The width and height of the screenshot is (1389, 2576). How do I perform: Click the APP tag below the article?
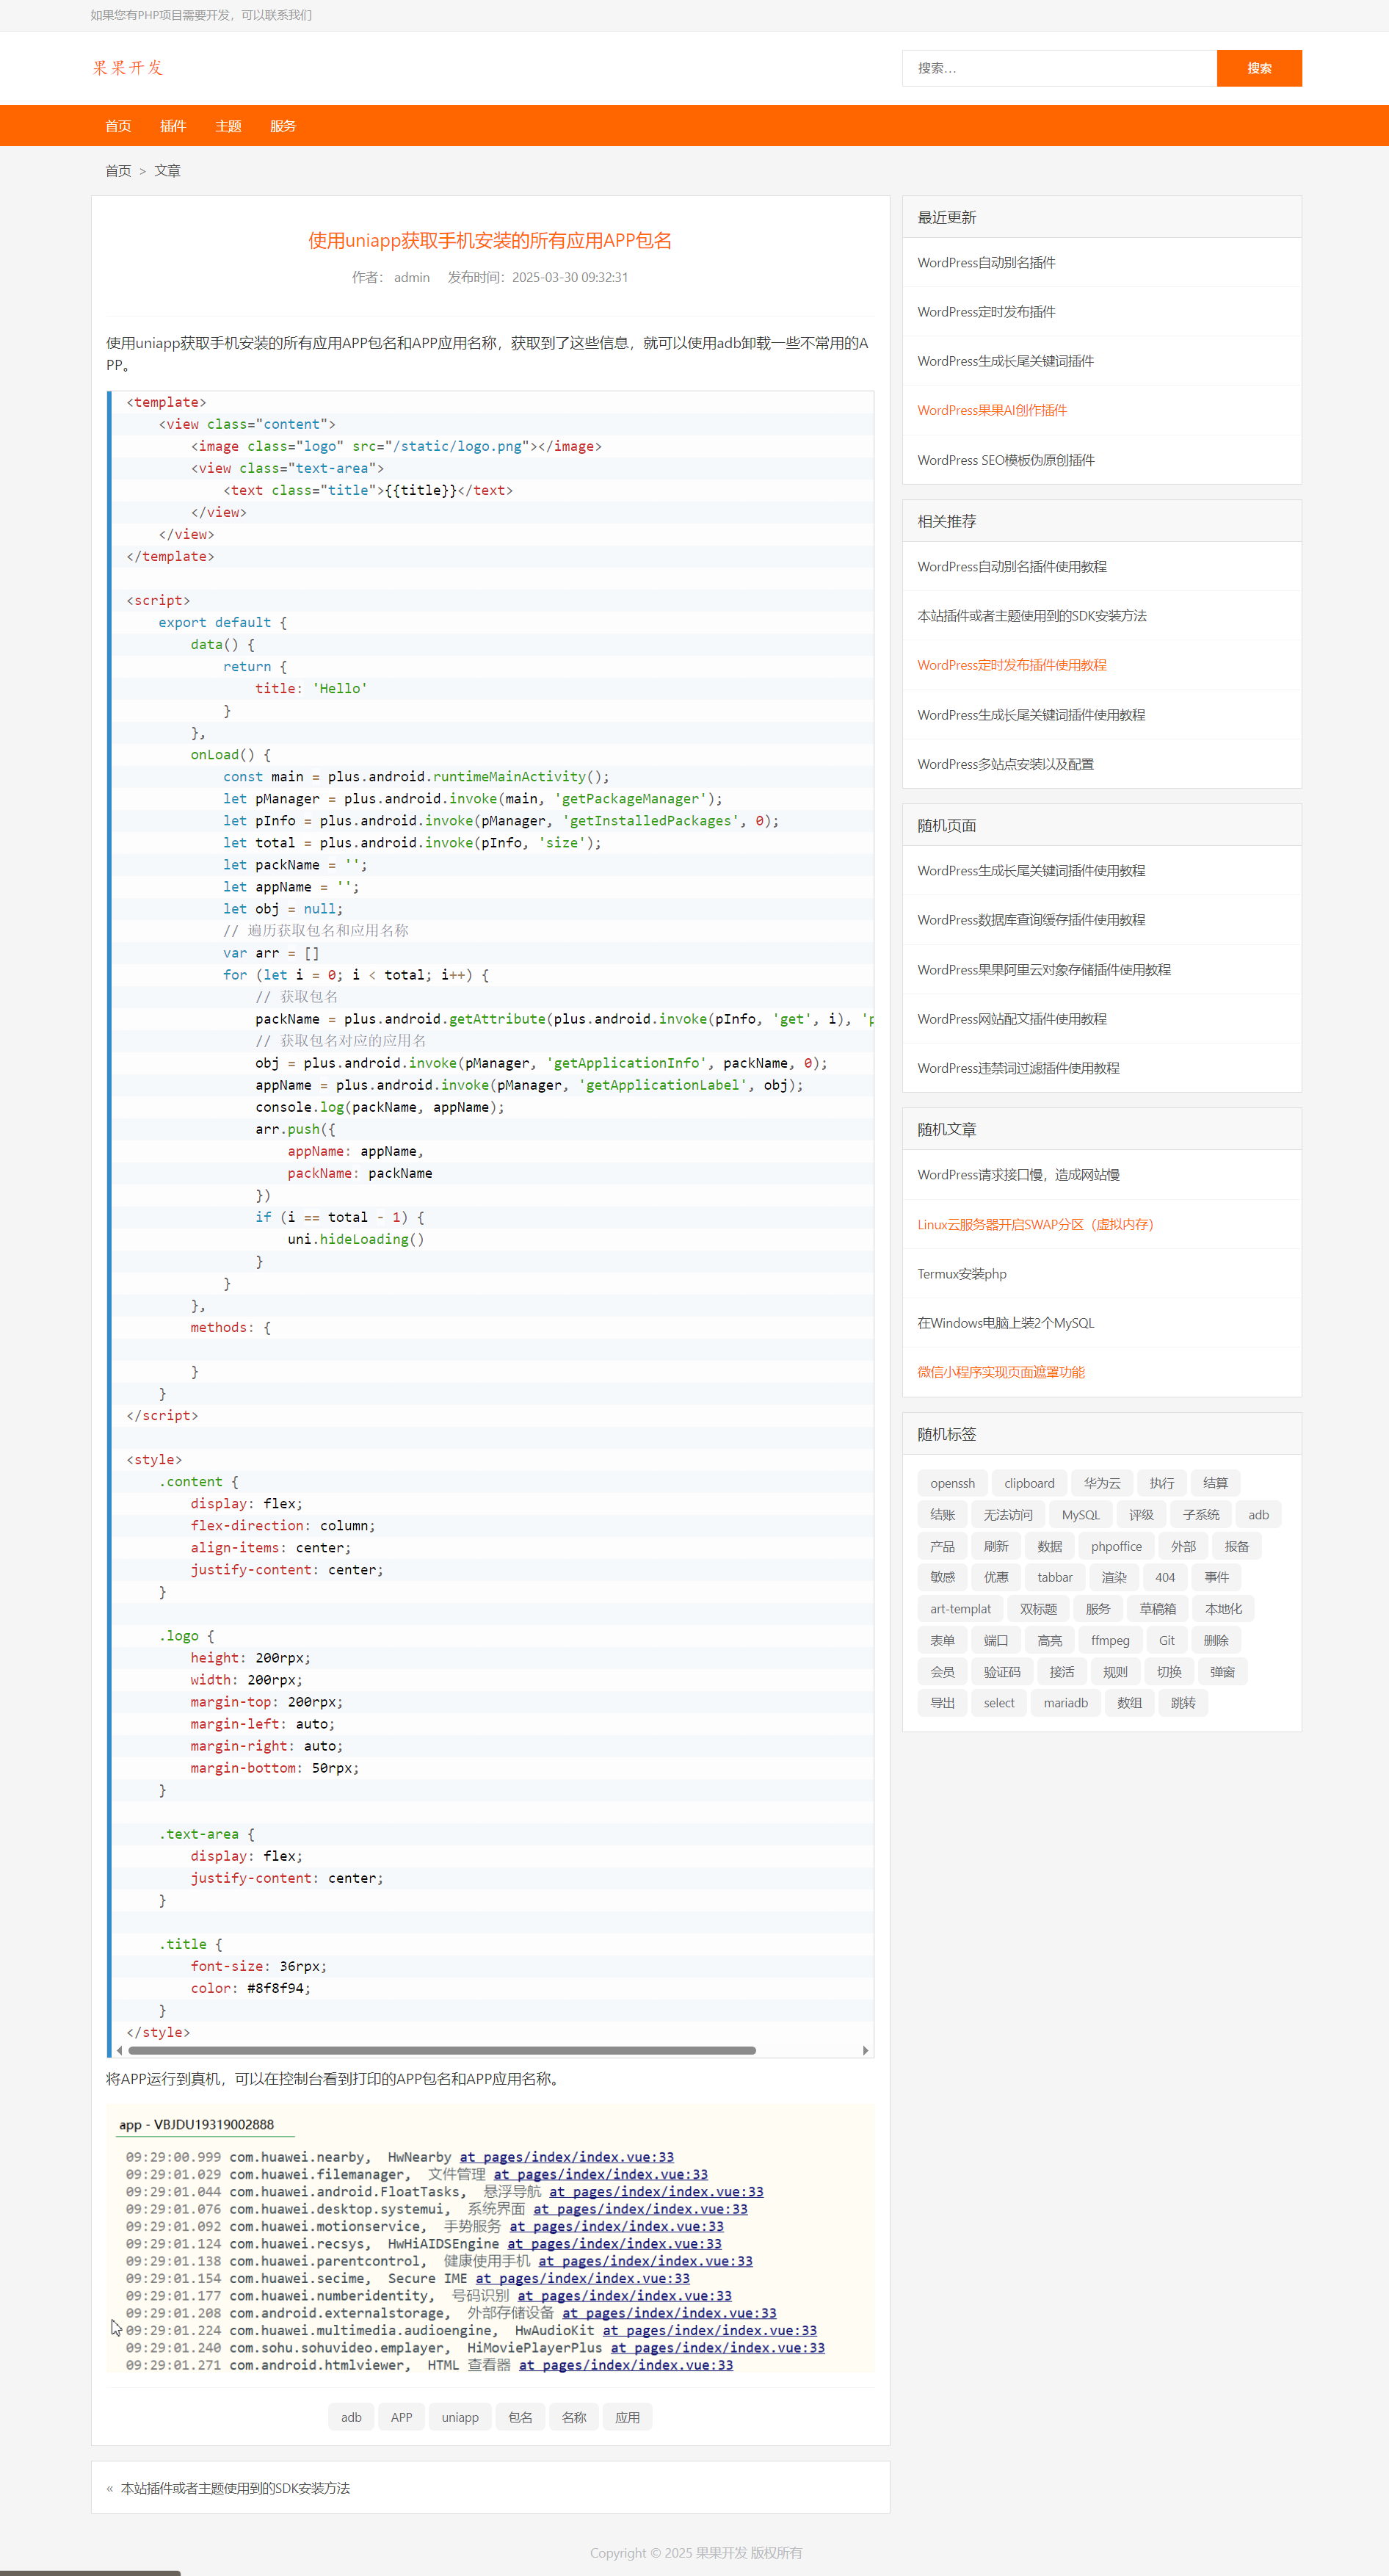pyautogui.click(x=401, y=2417)
